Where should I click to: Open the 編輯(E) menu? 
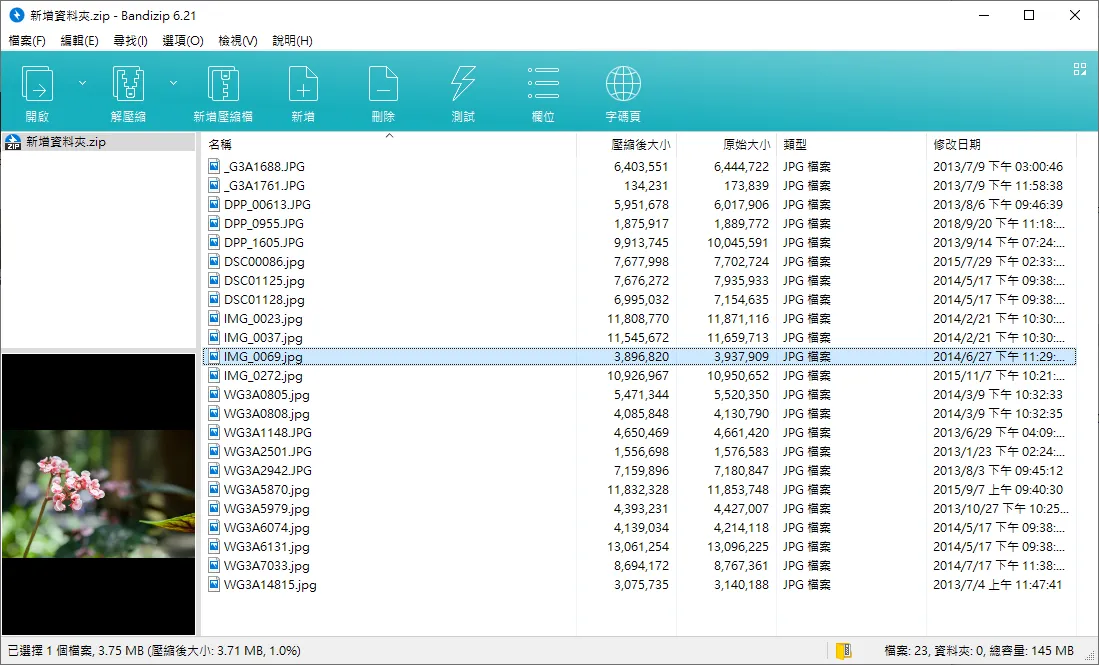point(79,41)
